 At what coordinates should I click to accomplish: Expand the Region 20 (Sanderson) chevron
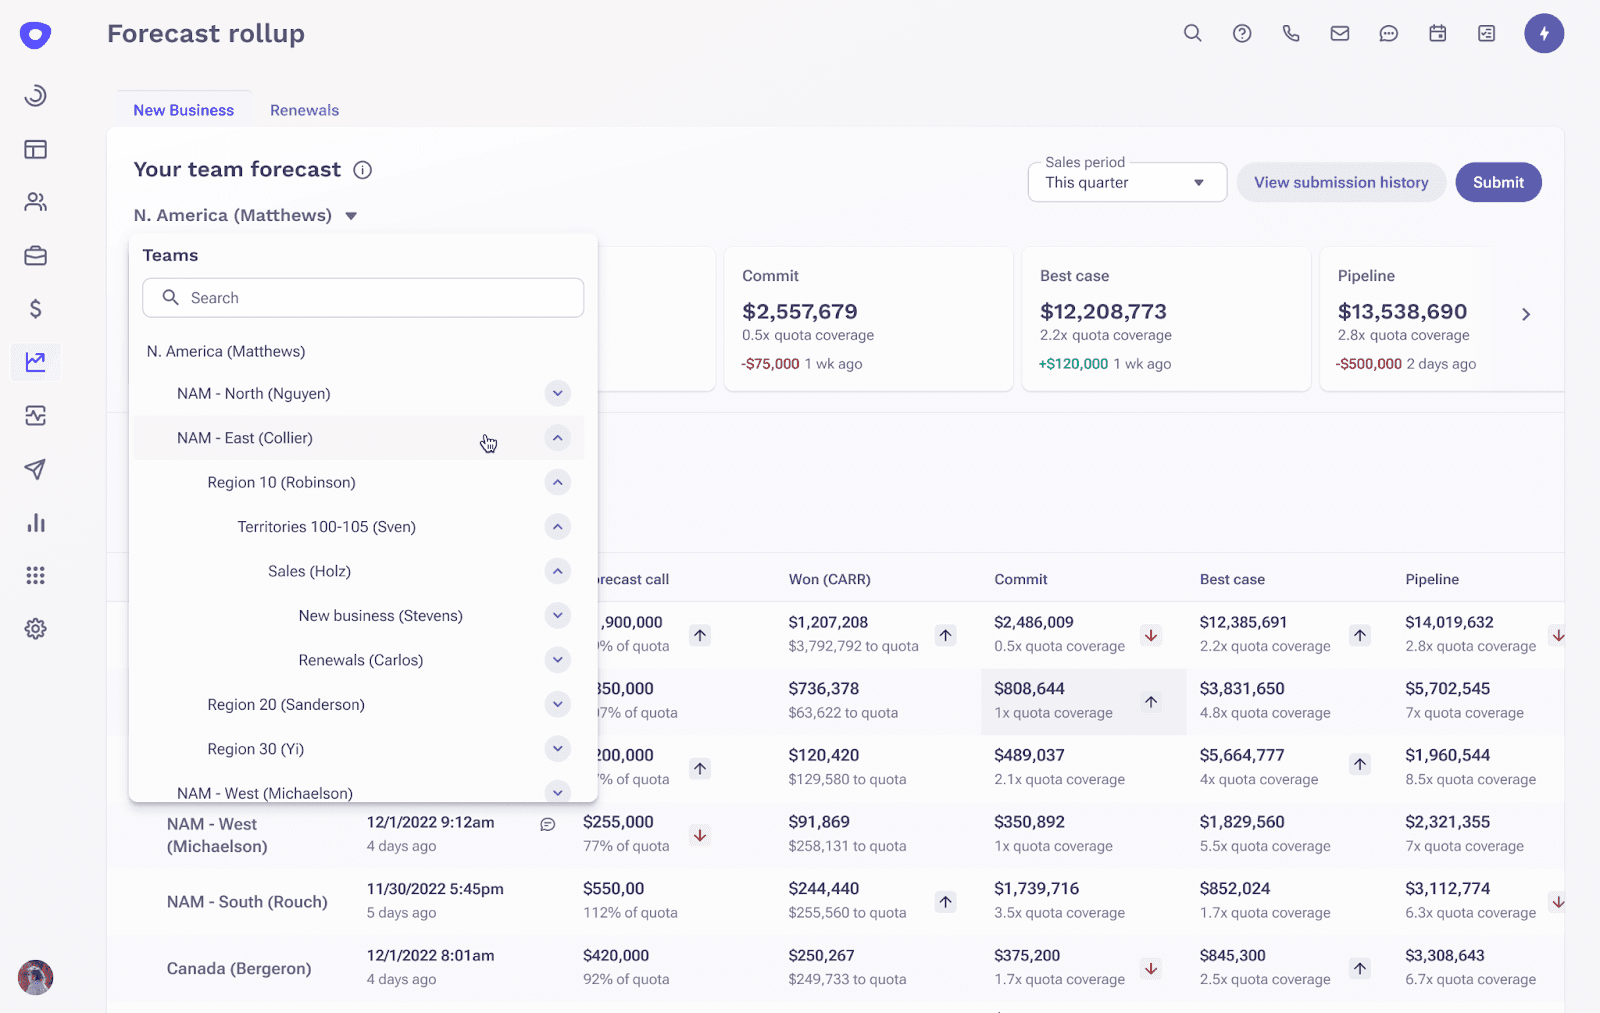pos(558,704)
